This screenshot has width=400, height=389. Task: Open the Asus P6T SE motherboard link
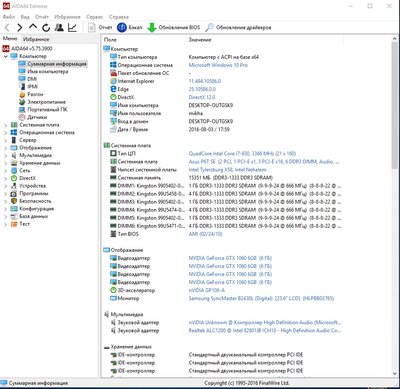(264, 162)
